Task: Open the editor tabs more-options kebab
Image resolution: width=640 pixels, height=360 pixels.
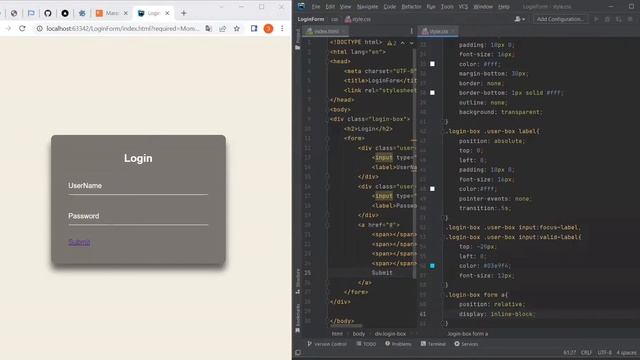Action: 411,31
